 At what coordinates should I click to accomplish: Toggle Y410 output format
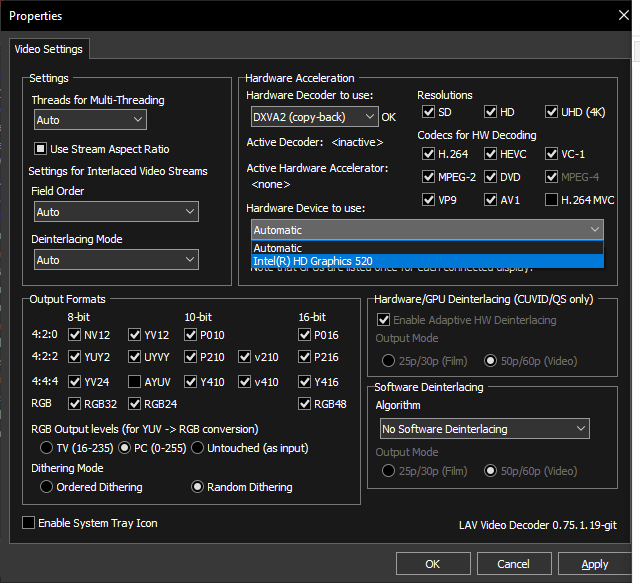(190, 382)
